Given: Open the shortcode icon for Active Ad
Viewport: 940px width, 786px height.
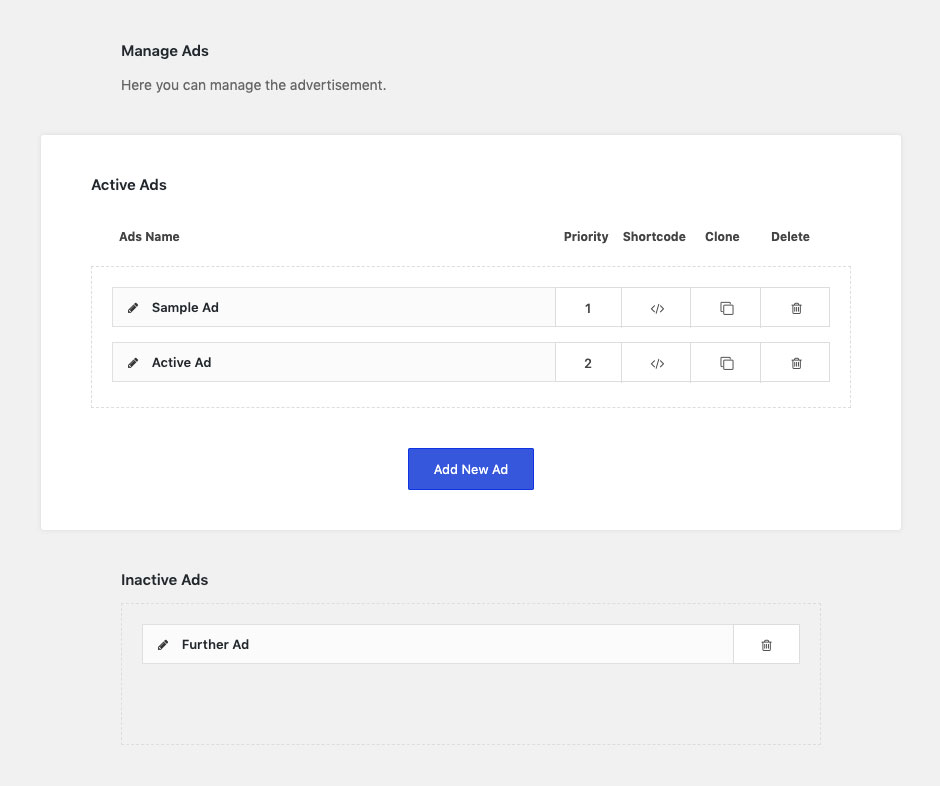Looking at the screenshot, I should (x=657, y=363).
